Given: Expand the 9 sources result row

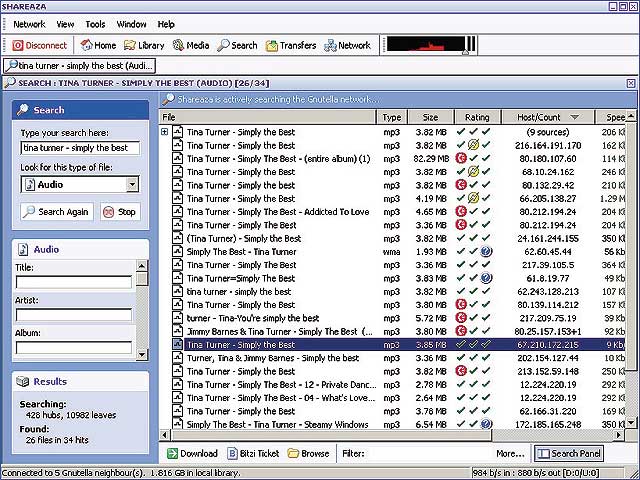Looking at the screenshot, I should click(x=164, y=132).
